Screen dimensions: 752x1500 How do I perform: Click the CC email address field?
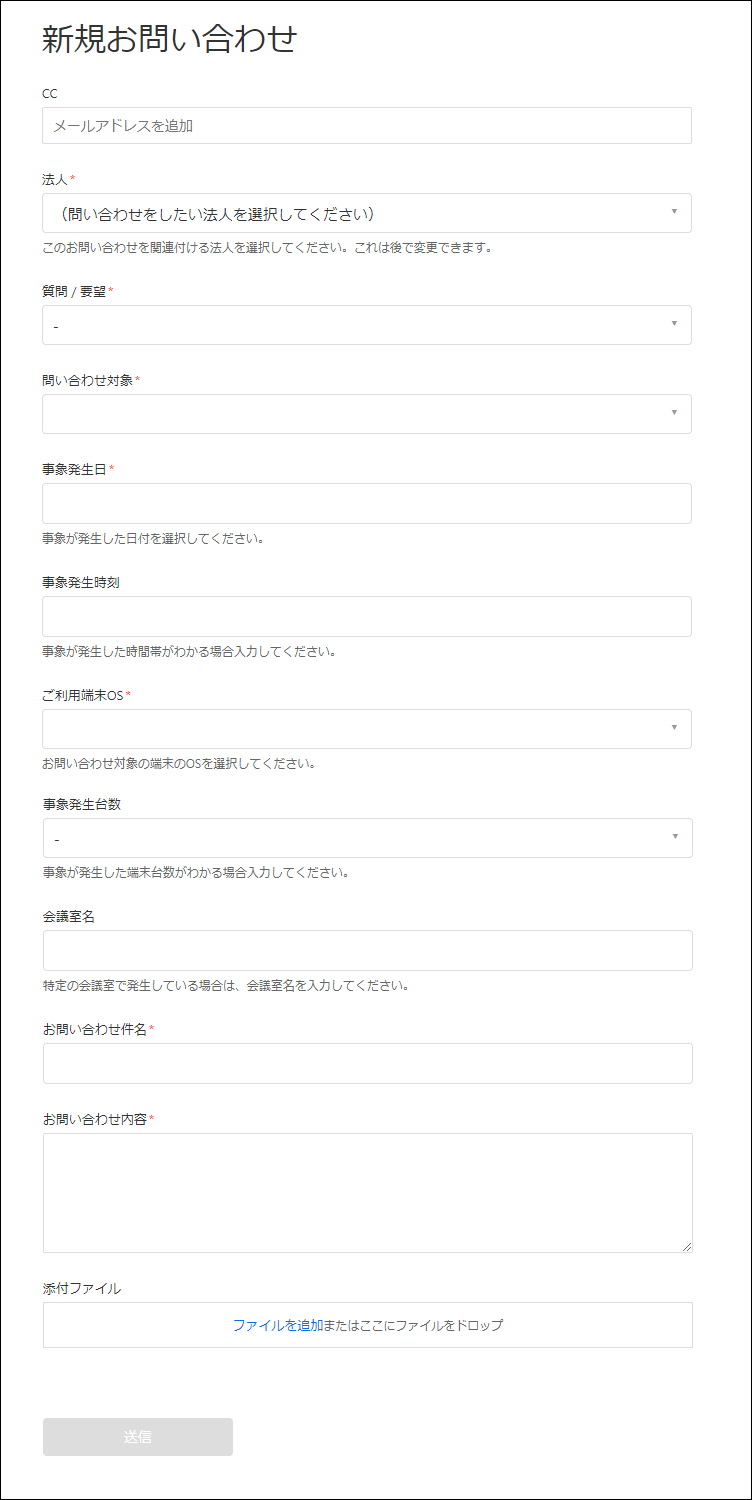(x=366, y=126)
